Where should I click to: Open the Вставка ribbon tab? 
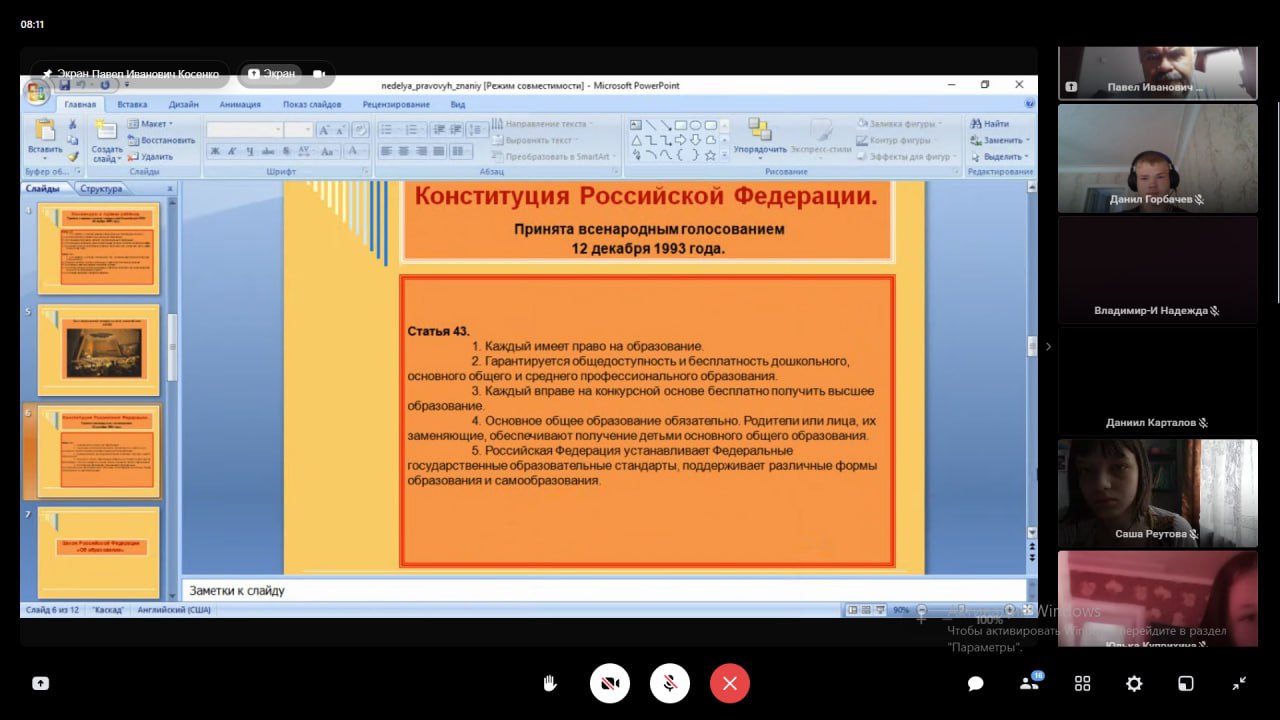click(x=132, y=104)
